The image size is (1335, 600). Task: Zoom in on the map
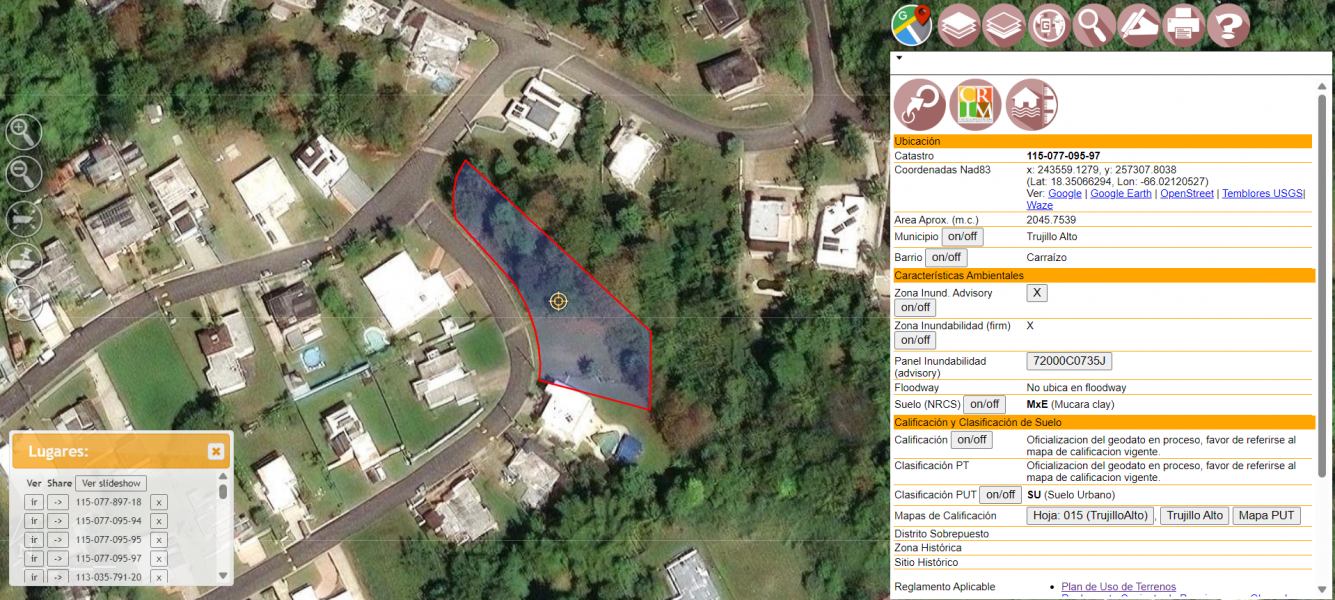[24, 131]
